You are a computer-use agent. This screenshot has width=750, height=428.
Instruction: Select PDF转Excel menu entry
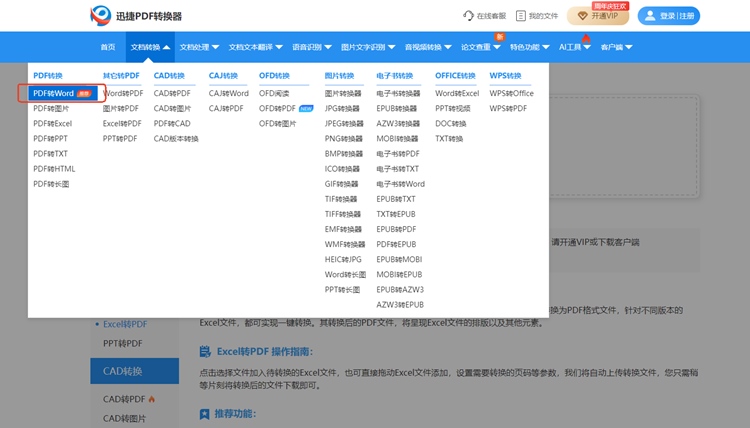(53, 123)
